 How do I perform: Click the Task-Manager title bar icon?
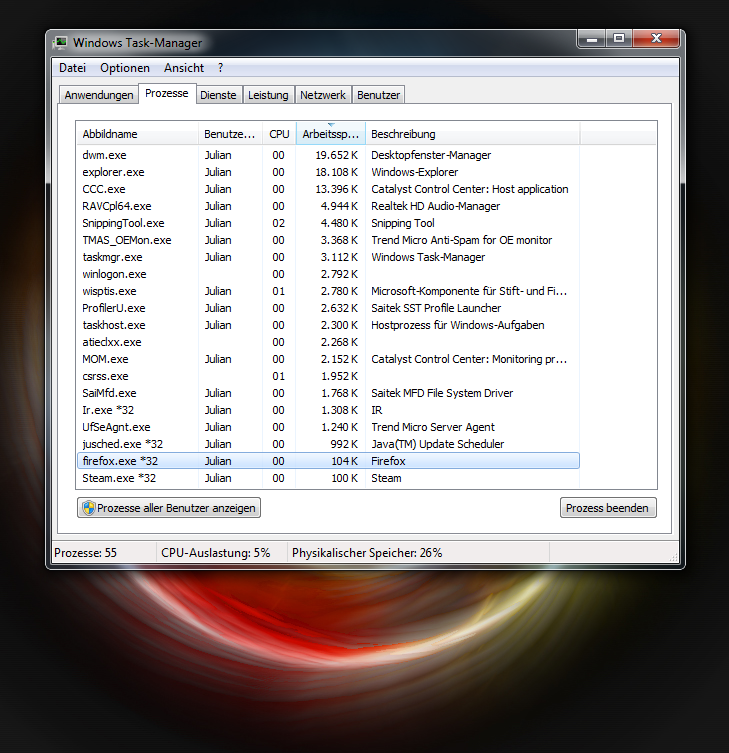point(61,43)
